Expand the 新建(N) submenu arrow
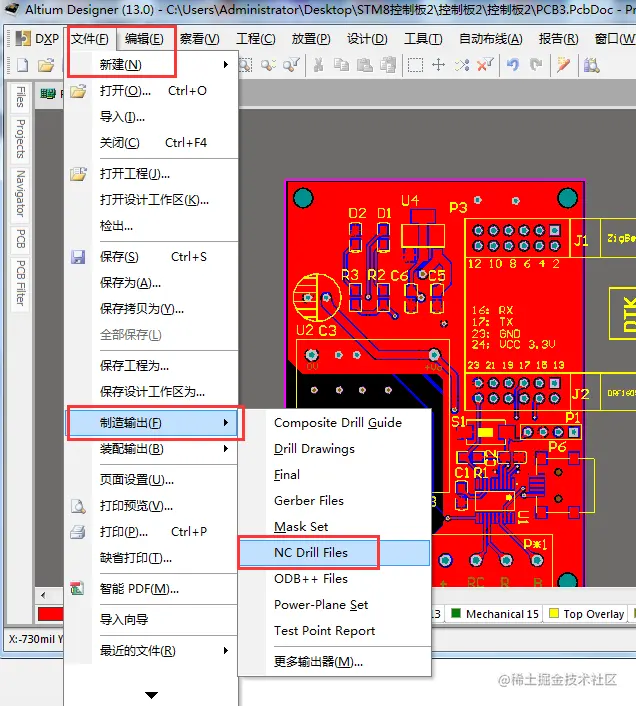 [226, 65]
